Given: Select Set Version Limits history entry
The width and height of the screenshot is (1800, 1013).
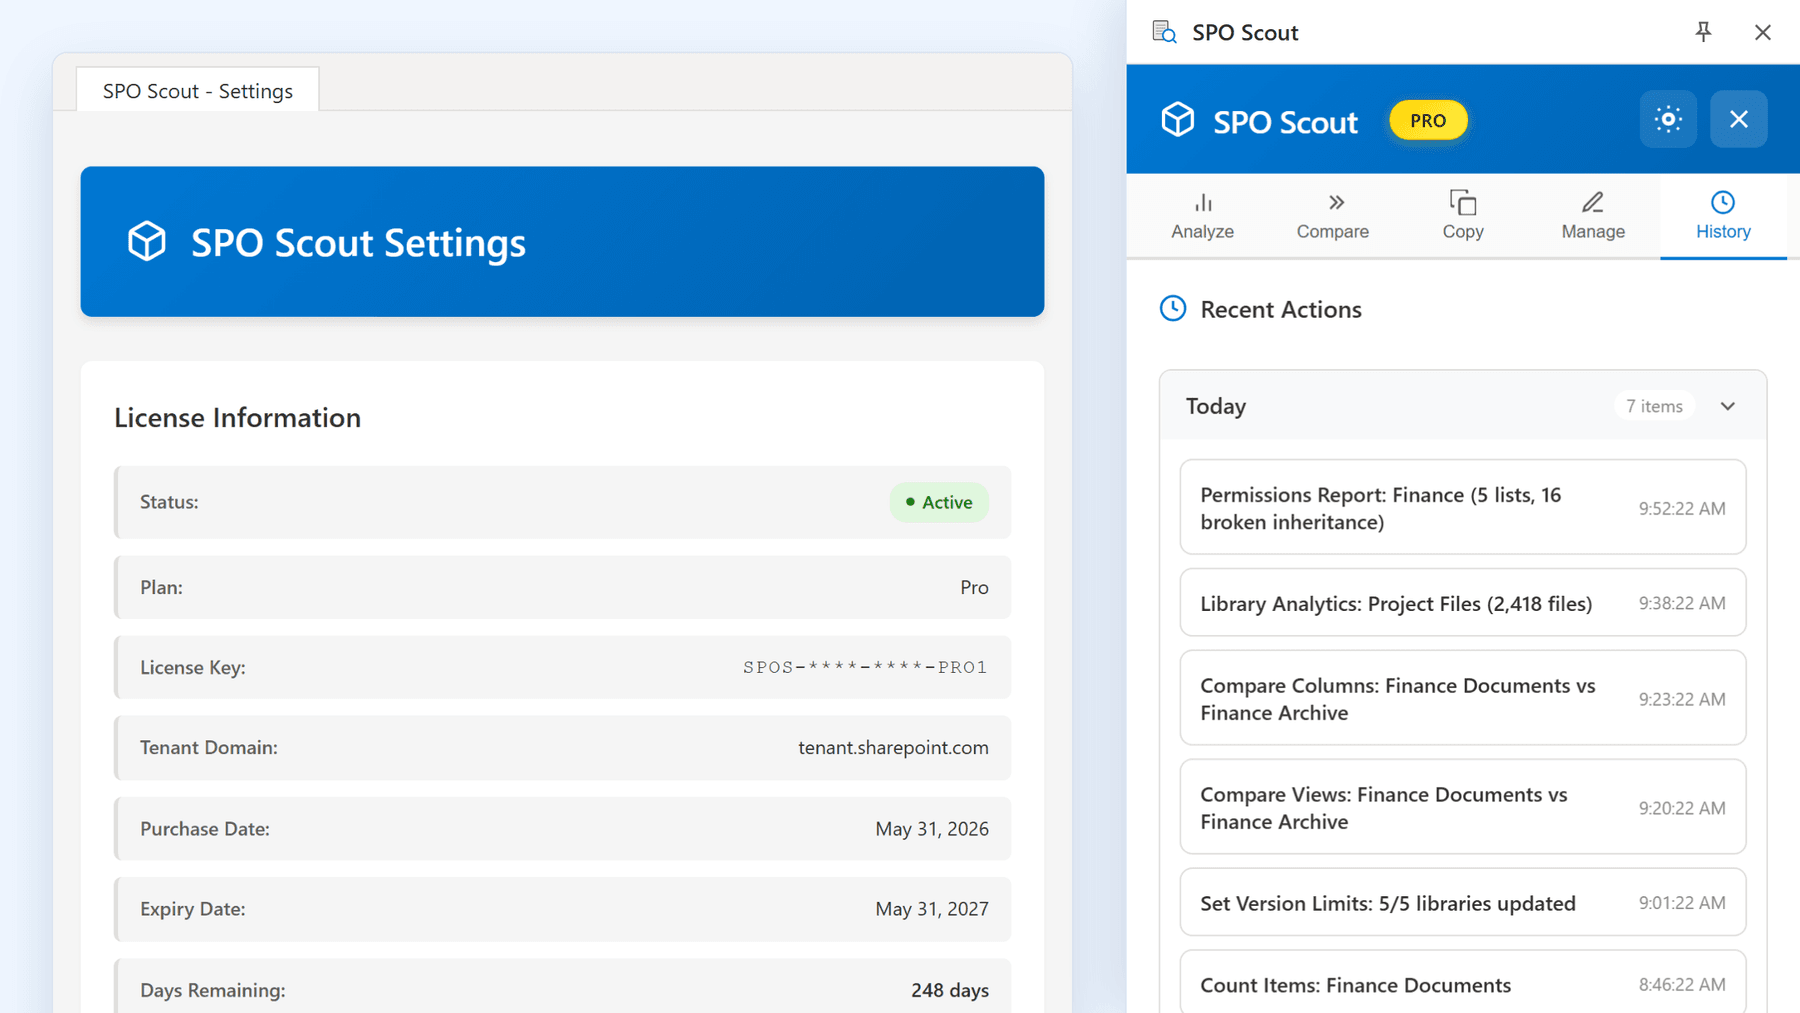Looking at the screenshot, I should pyautogui.click(x=1463, y=903).
